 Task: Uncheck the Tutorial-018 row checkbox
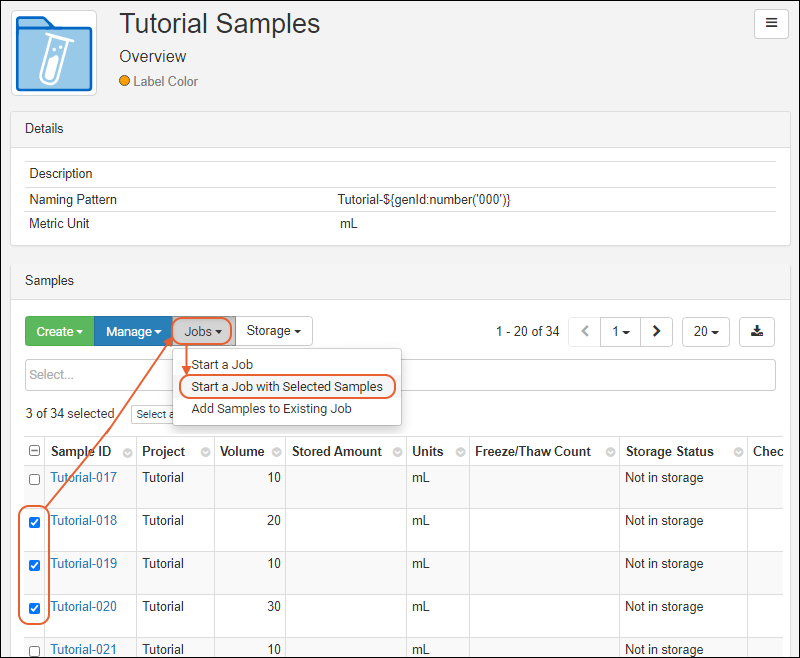(x=35, y=522)
